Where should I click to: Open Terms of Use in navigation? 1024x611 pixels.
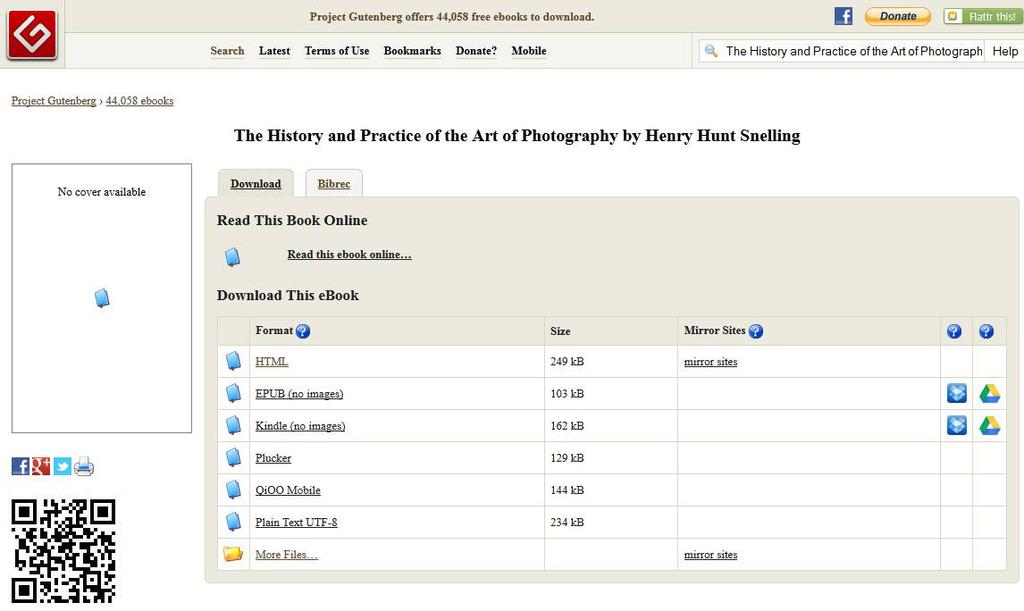[x=337, y=51]
